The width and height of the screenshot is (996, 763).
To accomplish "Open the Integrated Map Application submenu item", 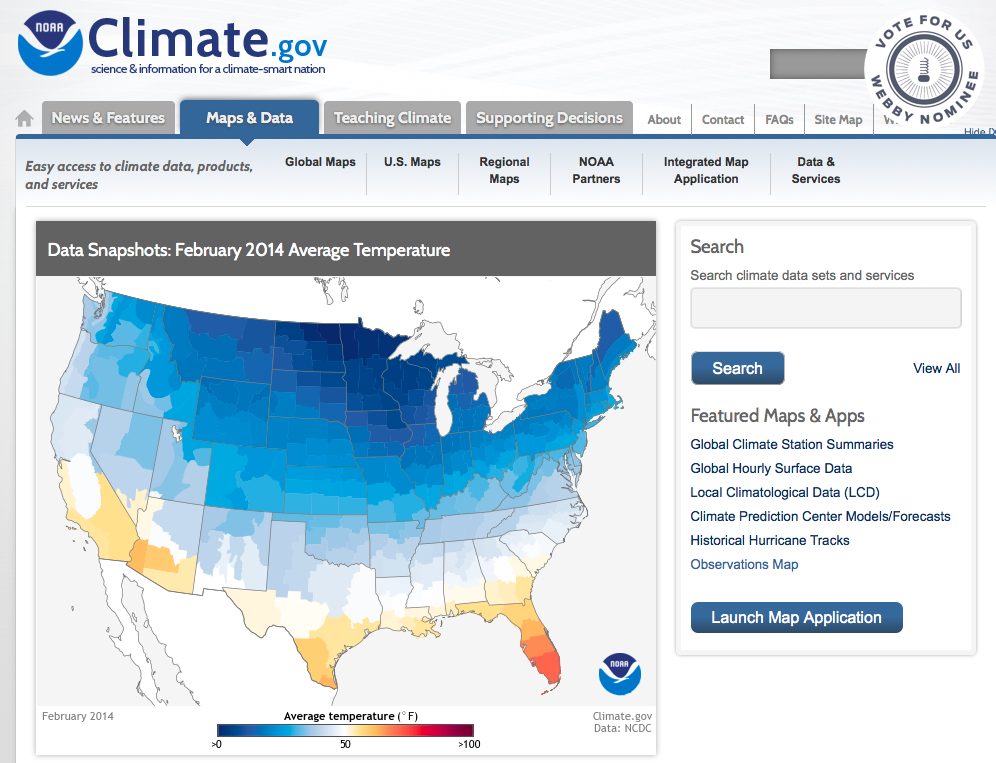I will click(x=706, y=170).
